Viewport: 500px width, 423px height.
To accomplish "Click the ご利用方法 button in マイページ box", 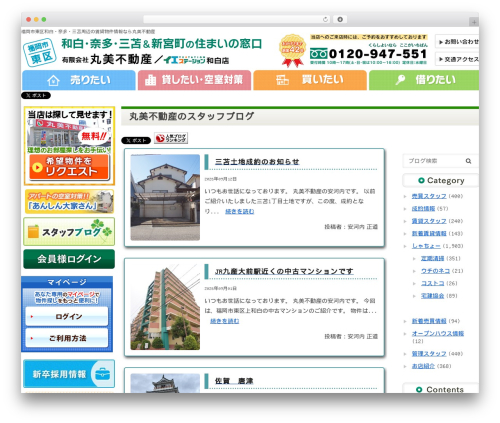I will click(x=67, y=338).
